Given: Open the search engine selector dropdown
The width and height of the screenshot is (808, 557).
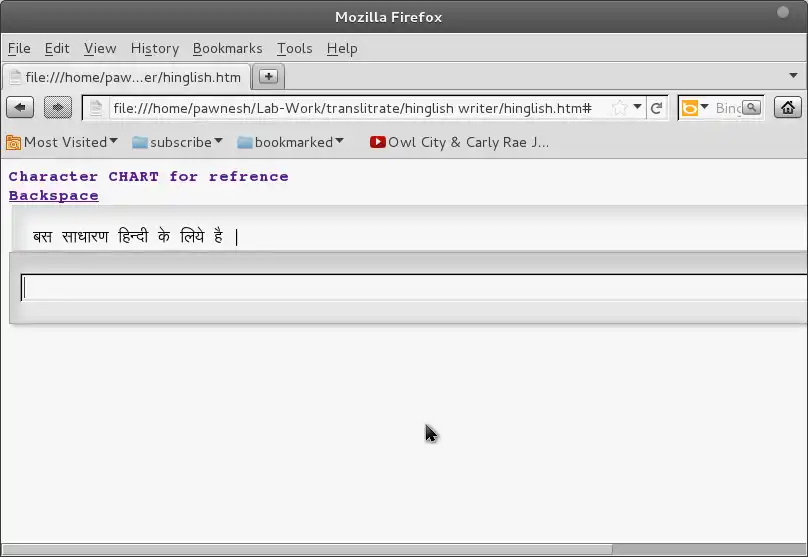Looking at the screenshot, I should 704,107.
